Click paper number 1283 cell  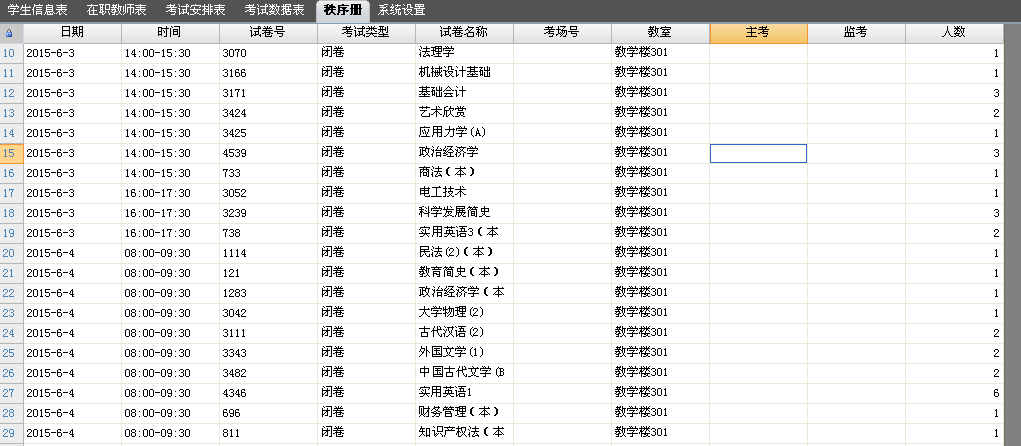tap(268, 293)
